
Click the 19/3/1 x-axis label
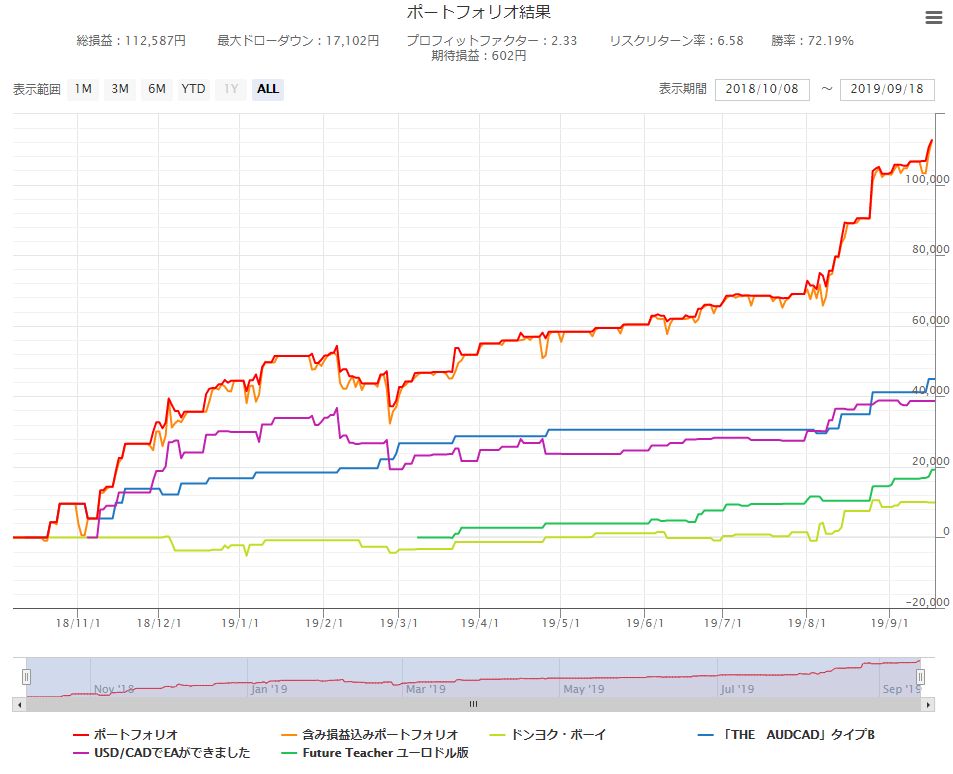coord(399,623)
